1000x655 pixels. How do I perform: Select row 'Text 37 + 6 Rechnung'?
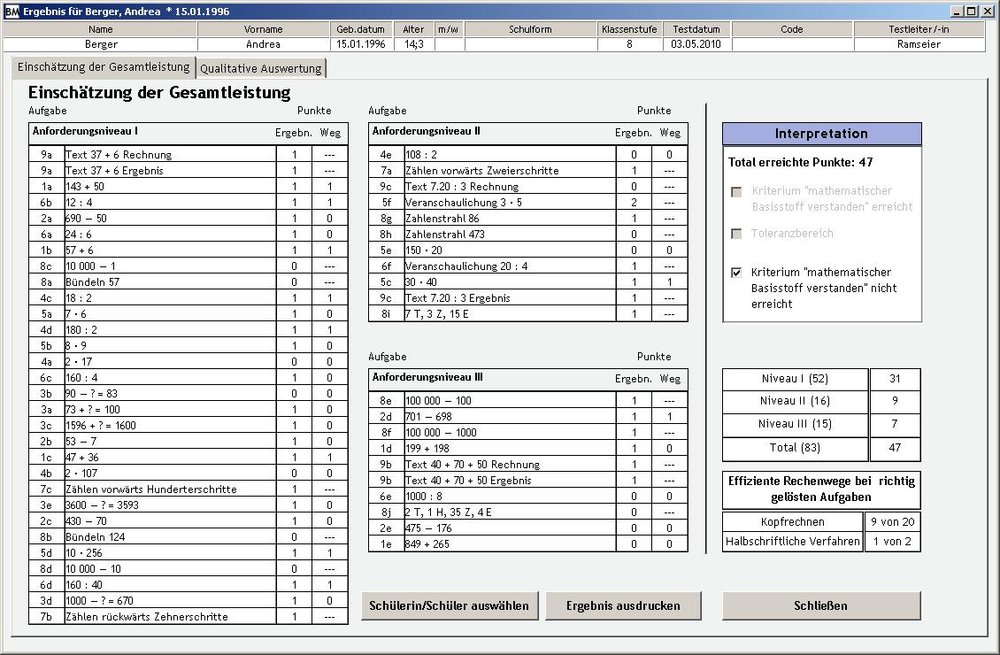click(188, 154)
